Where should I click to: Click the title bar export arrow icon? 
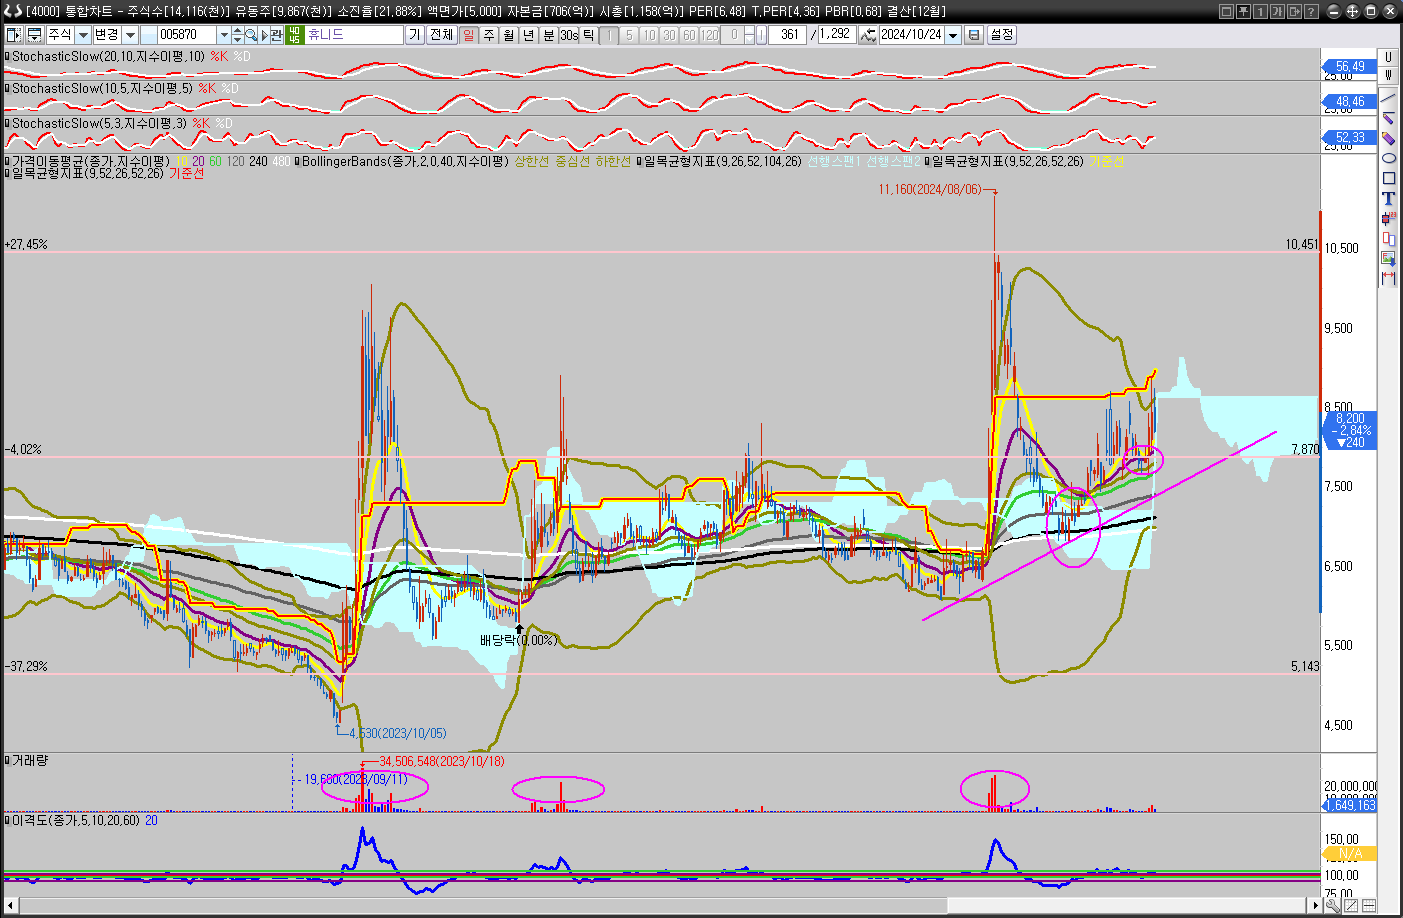[x=1294, y=11]
